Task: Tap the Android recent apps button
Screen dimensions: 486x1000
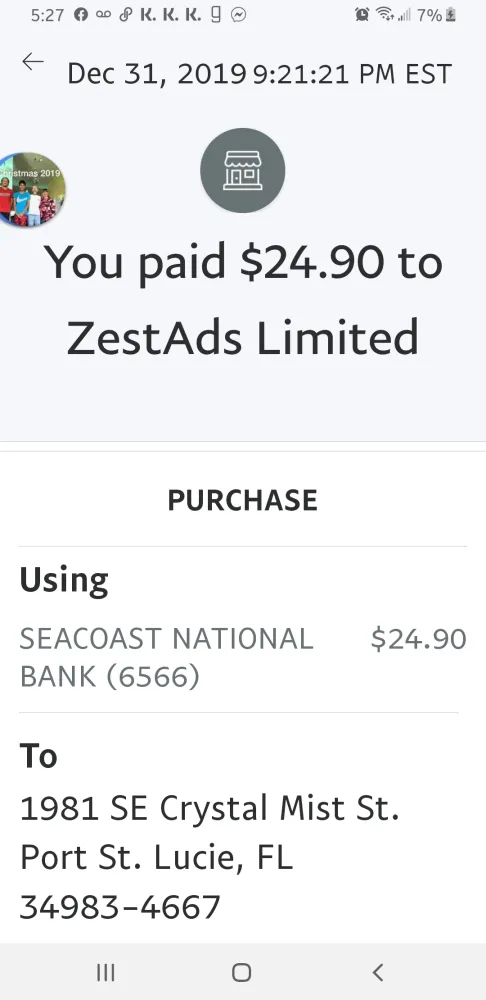Action: [106, 972]
